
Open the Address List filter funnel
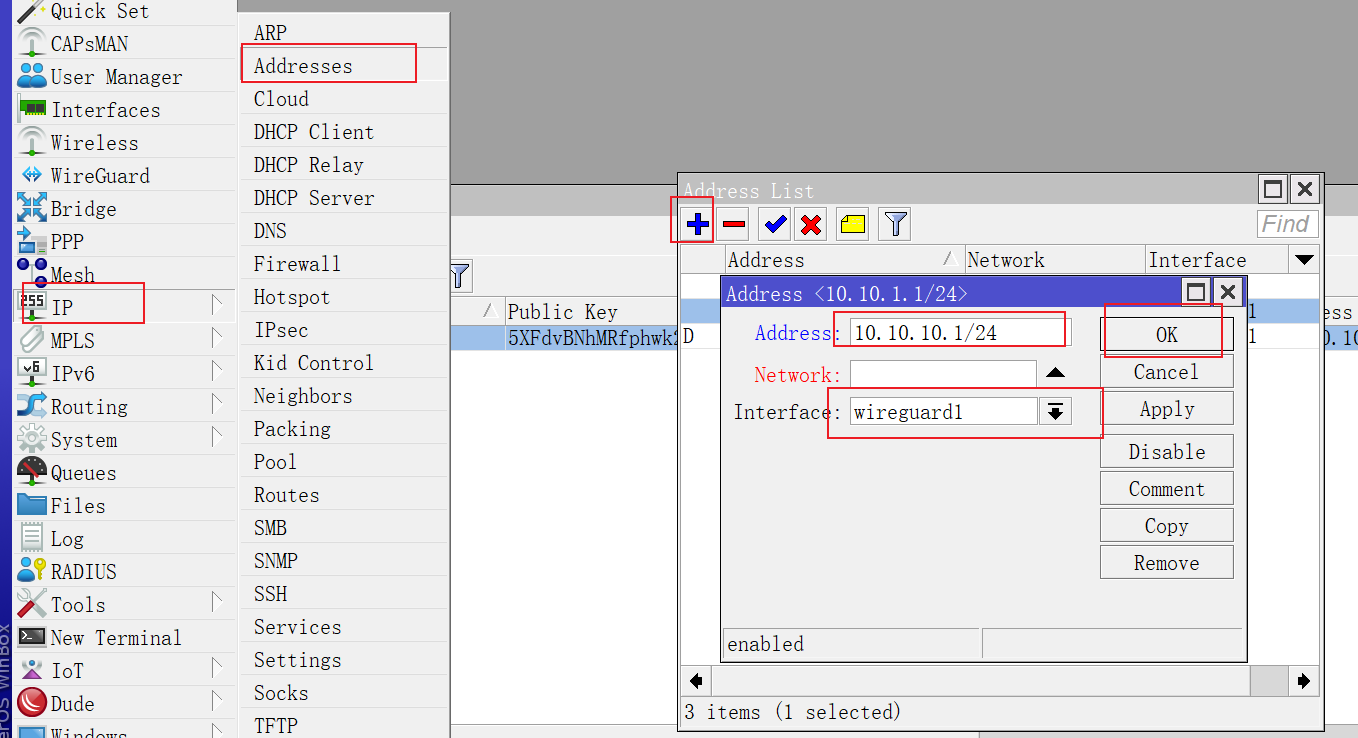(x=895, y=225)
